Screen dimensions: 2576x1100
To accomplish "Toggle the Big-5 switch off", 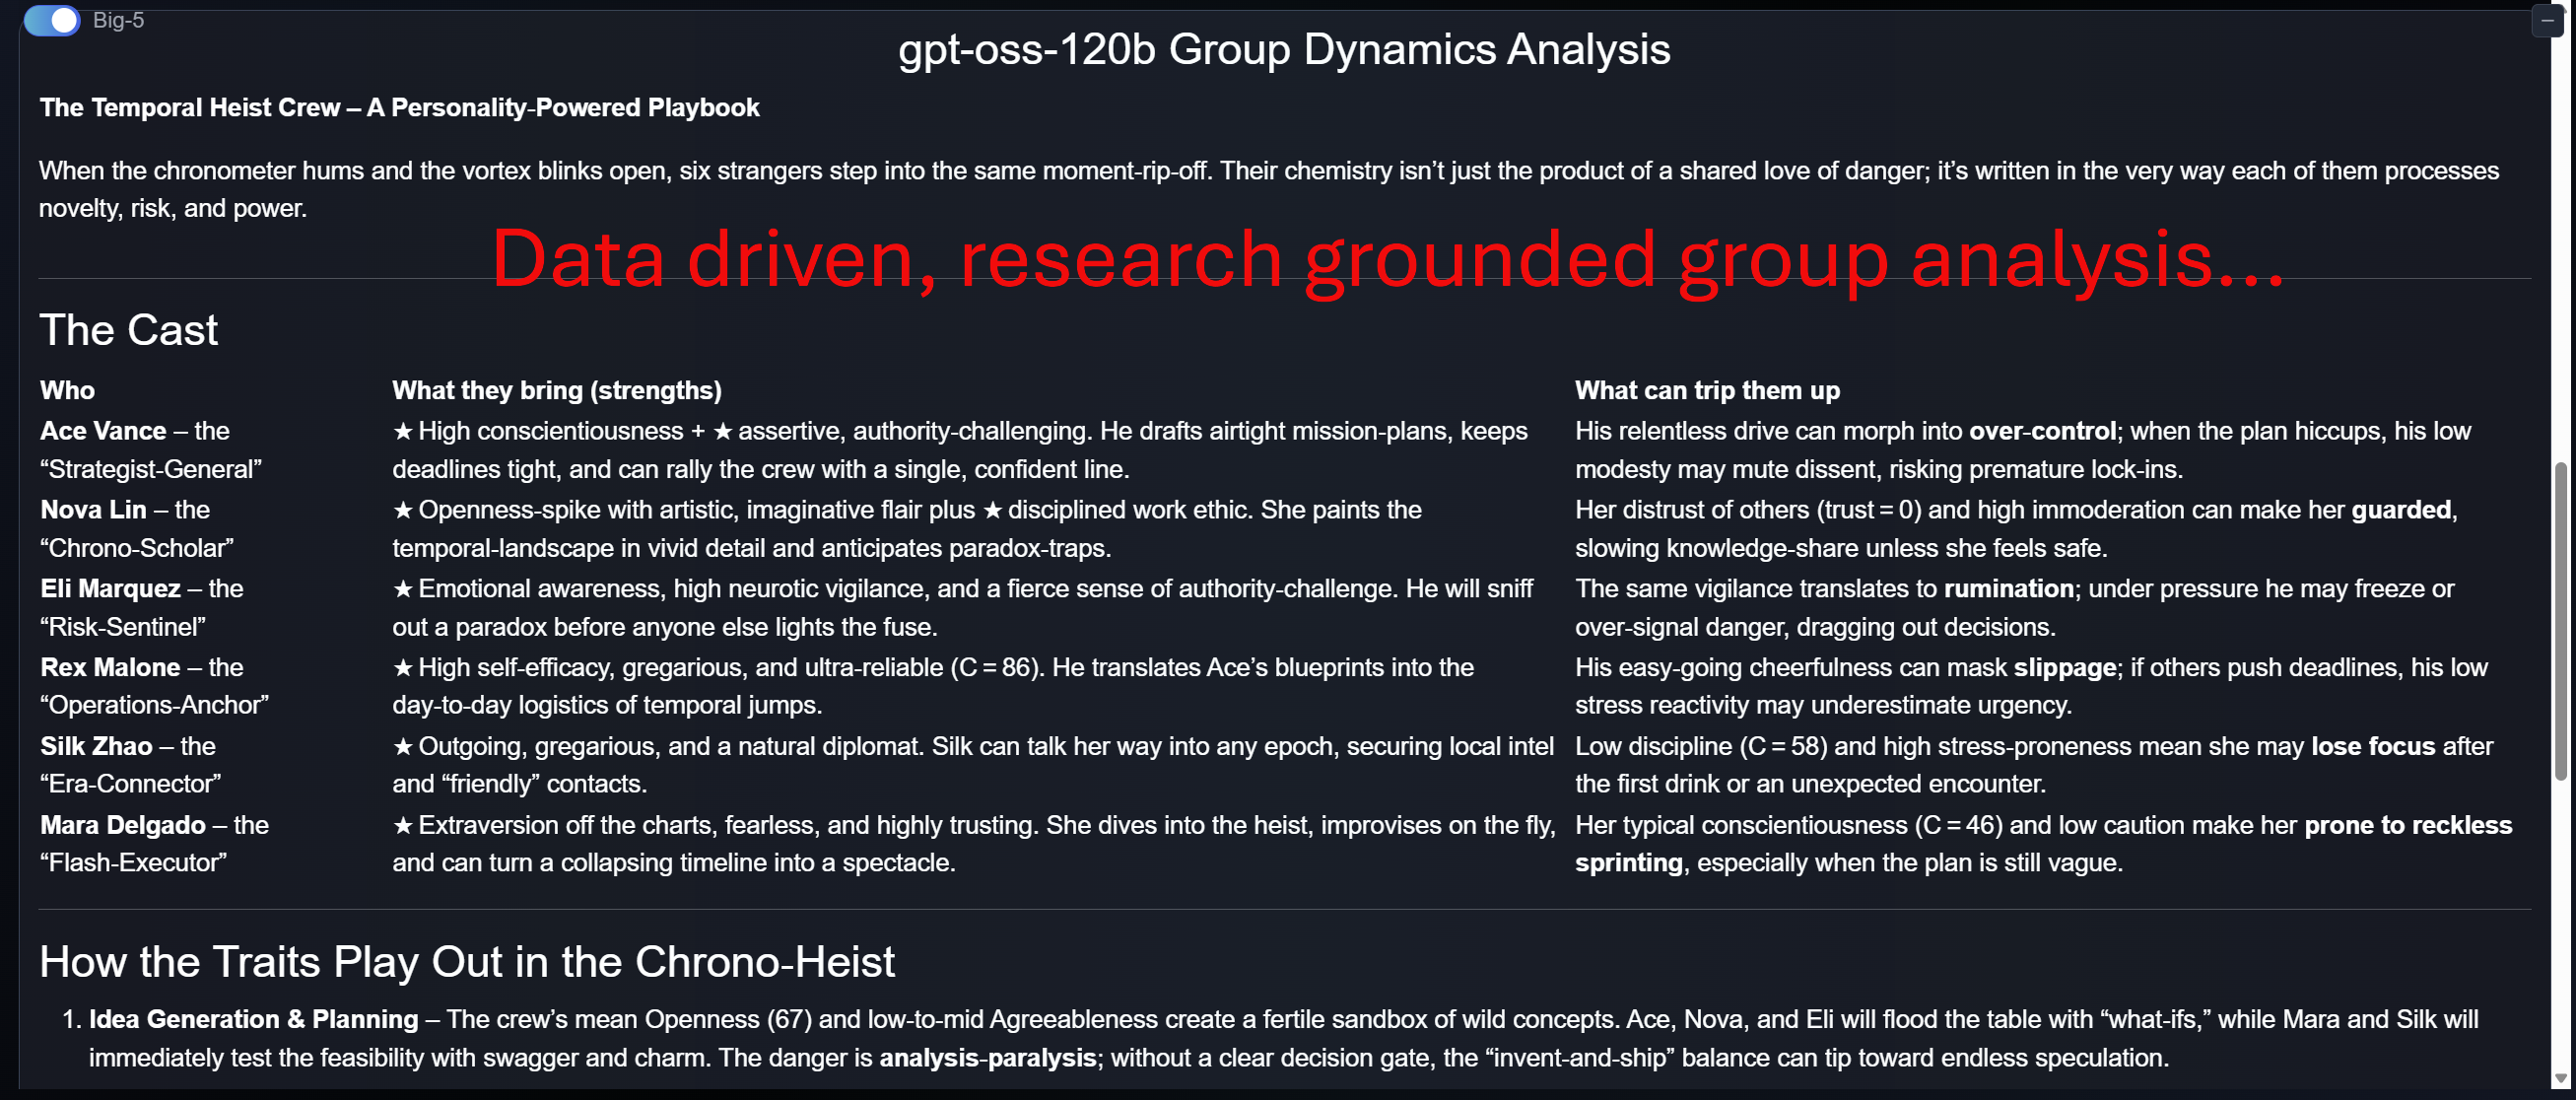I will [51, 20].
